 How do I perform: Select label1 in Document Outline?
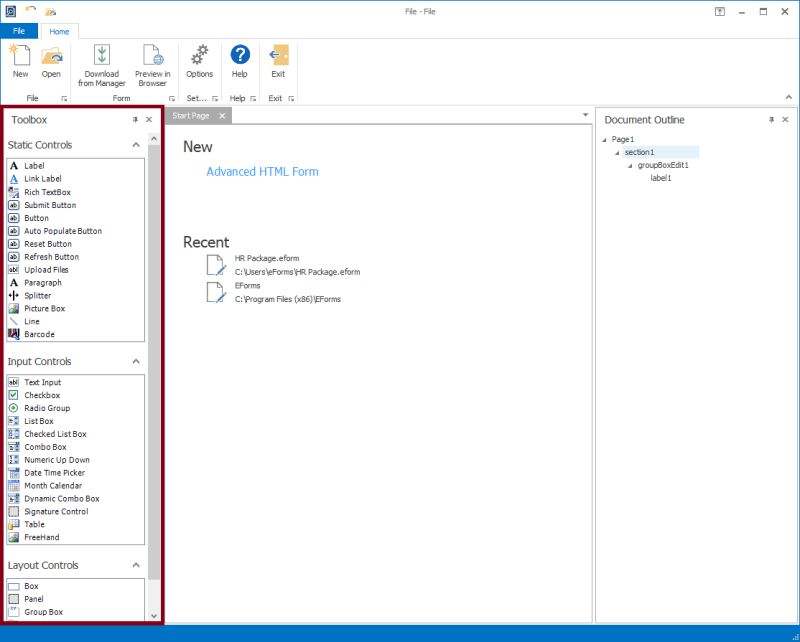point(661,178)
